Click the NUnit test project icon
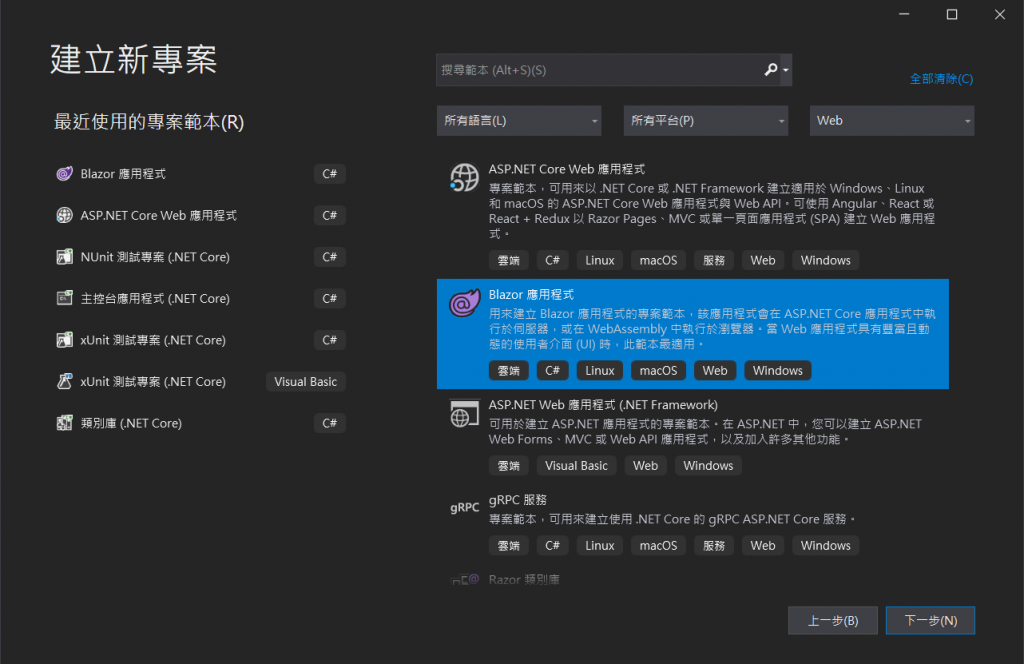Viewport: 1024px width, 664px height. click(64, 257)
